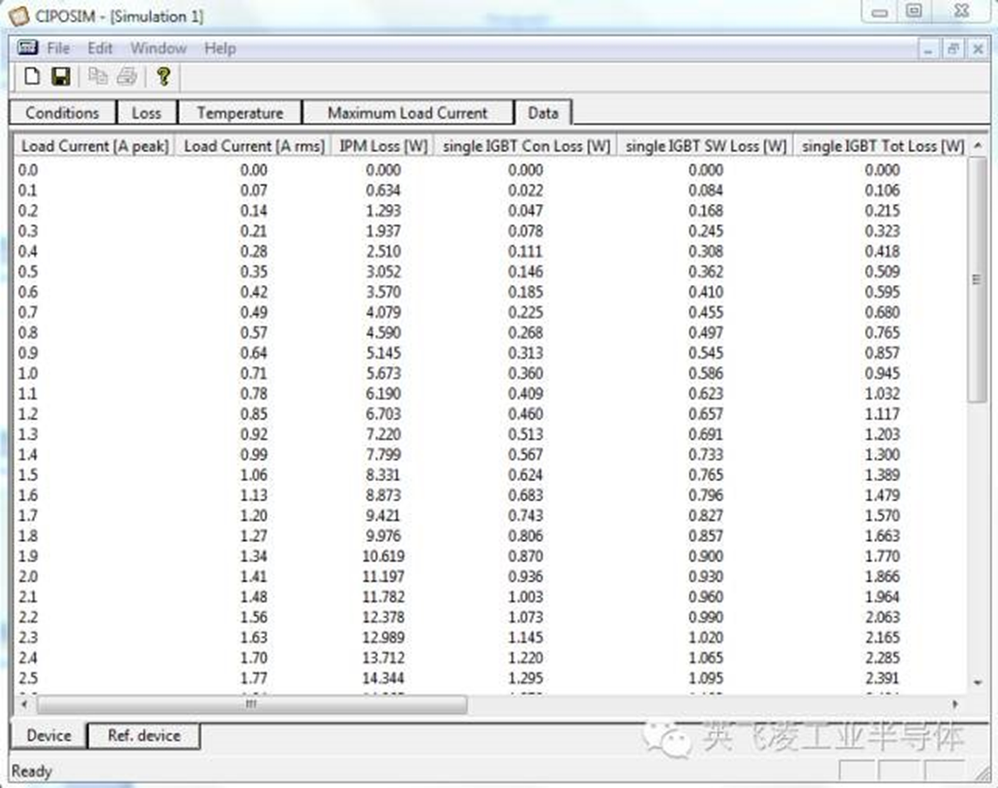The width and height of the screenshot is (998, 788).
Task: Open the File menu
Action: (58, 48)
